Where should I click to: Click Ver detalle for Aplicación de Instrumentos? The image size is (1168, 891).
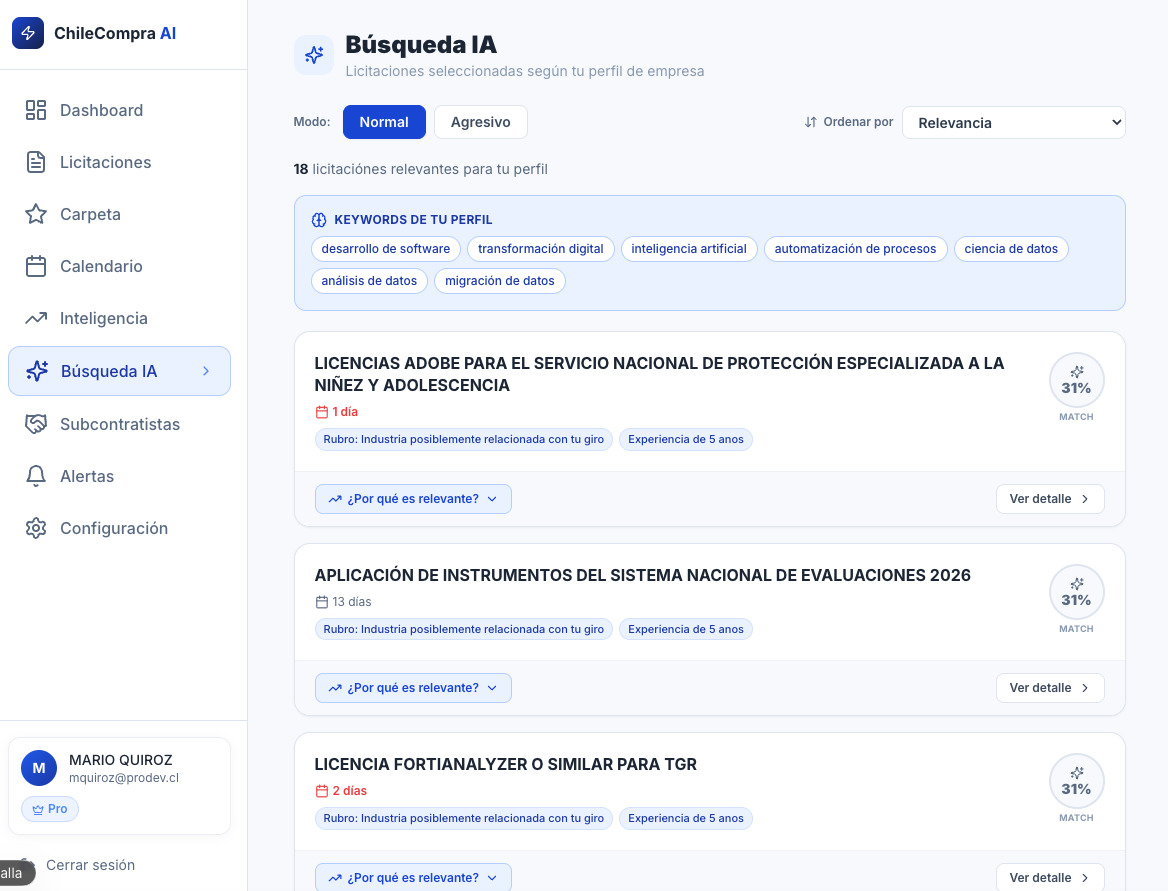point(1050,688)
